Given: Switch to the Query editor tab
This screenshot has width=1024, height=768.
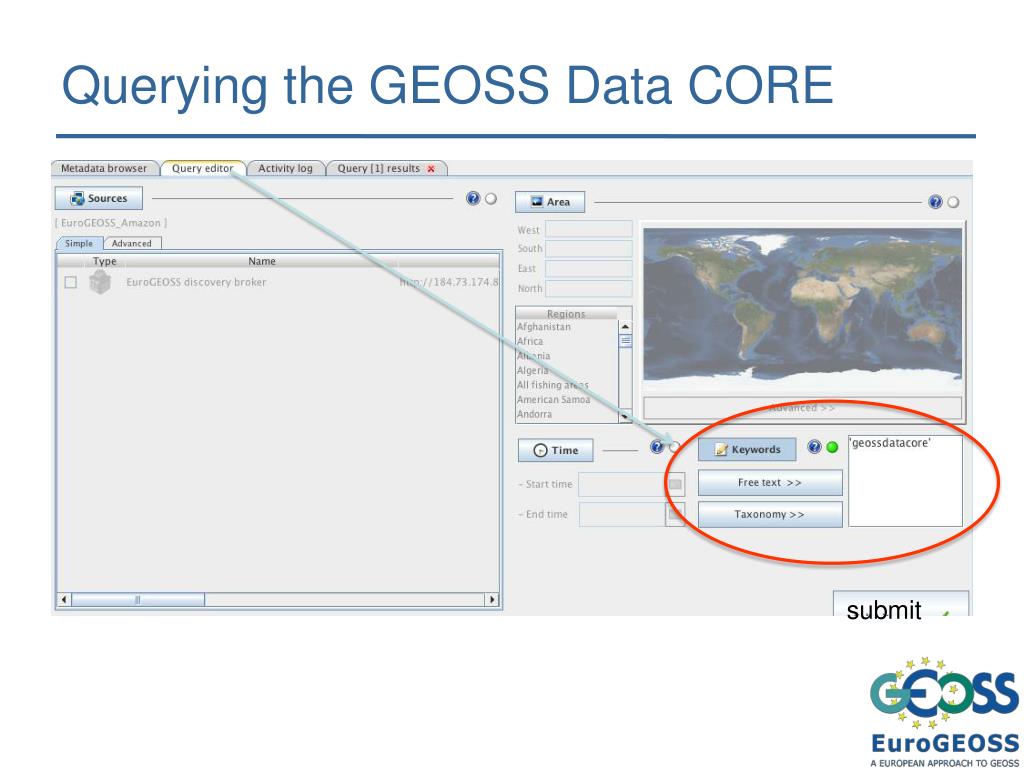Looking at the screenshot, I should coord(202,168).
